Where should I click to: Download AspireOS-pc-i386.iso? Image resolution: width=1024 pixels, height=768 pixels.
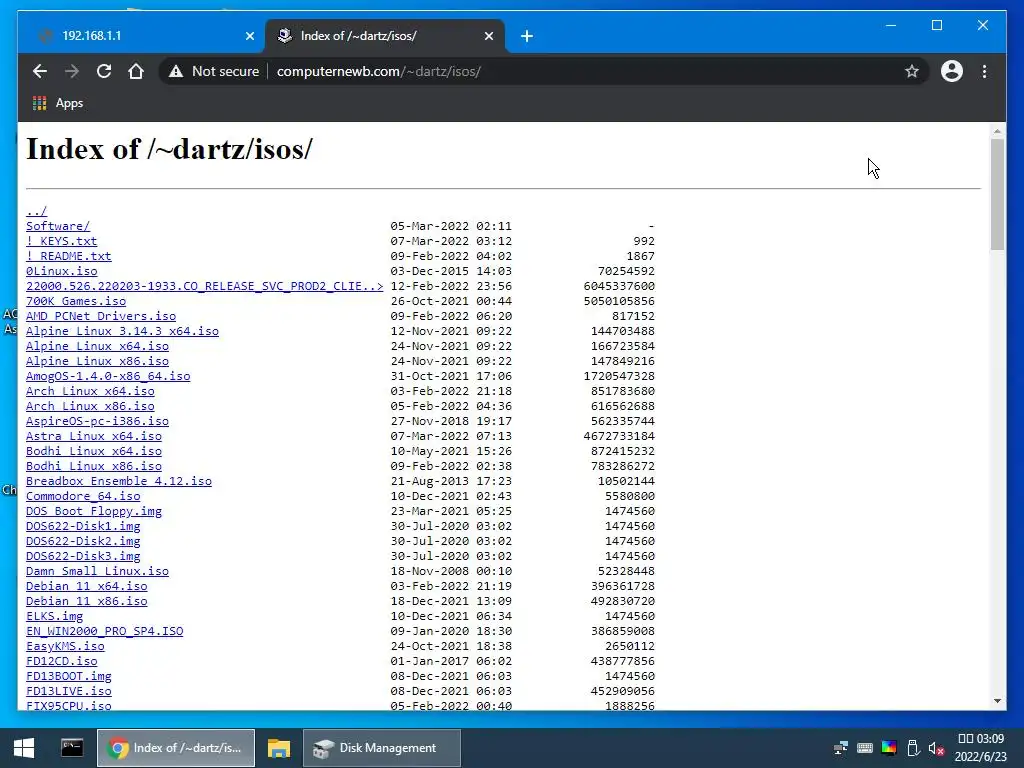coord(97,421)
